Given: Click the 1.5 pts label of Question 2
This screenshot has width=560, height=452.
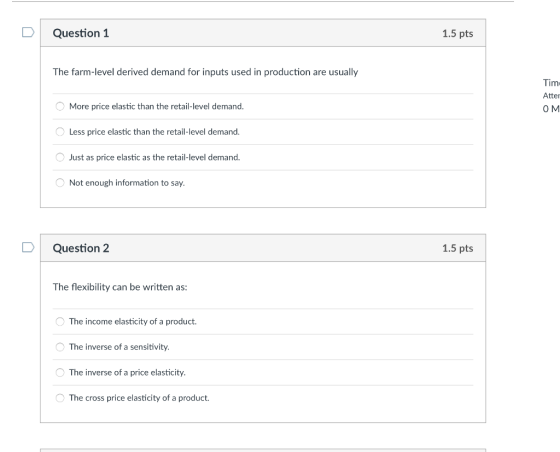Looking at the screenshot, I should click(458, 248).
